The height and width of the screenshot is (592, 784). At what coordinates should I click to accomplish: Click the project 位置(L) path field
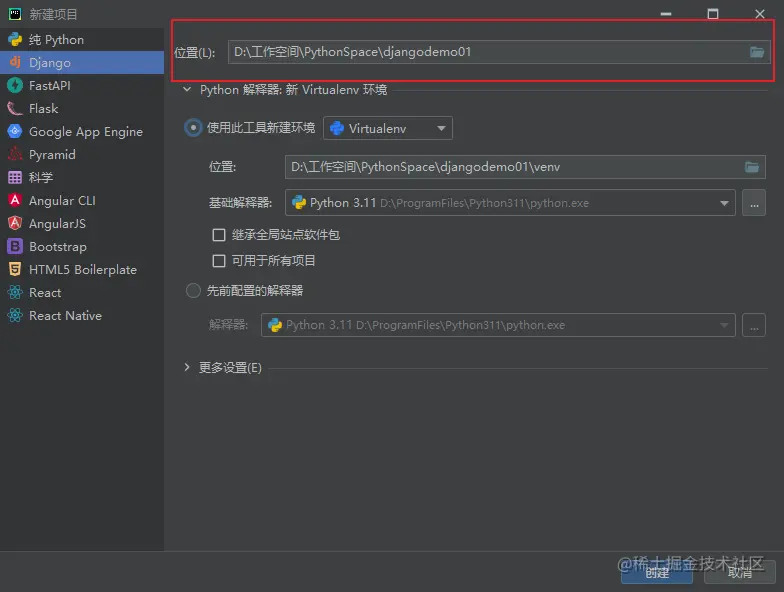coord(499,52)
